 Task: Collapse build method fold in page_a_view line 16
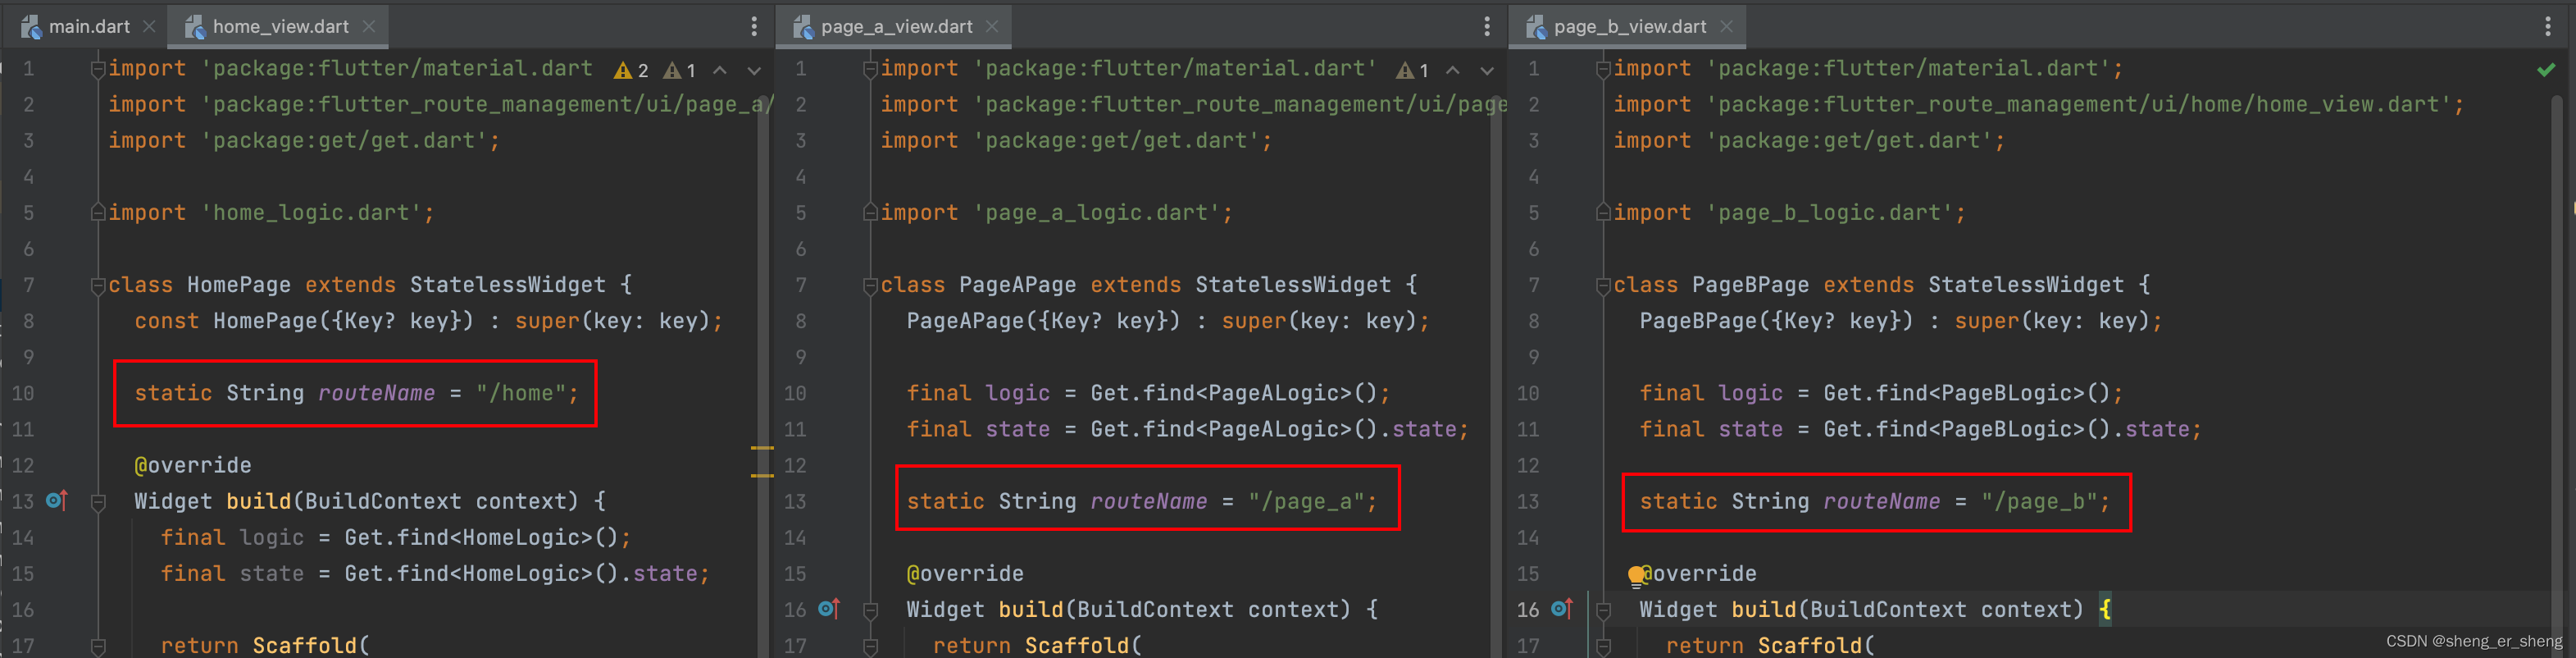click(x=870, y=610)
